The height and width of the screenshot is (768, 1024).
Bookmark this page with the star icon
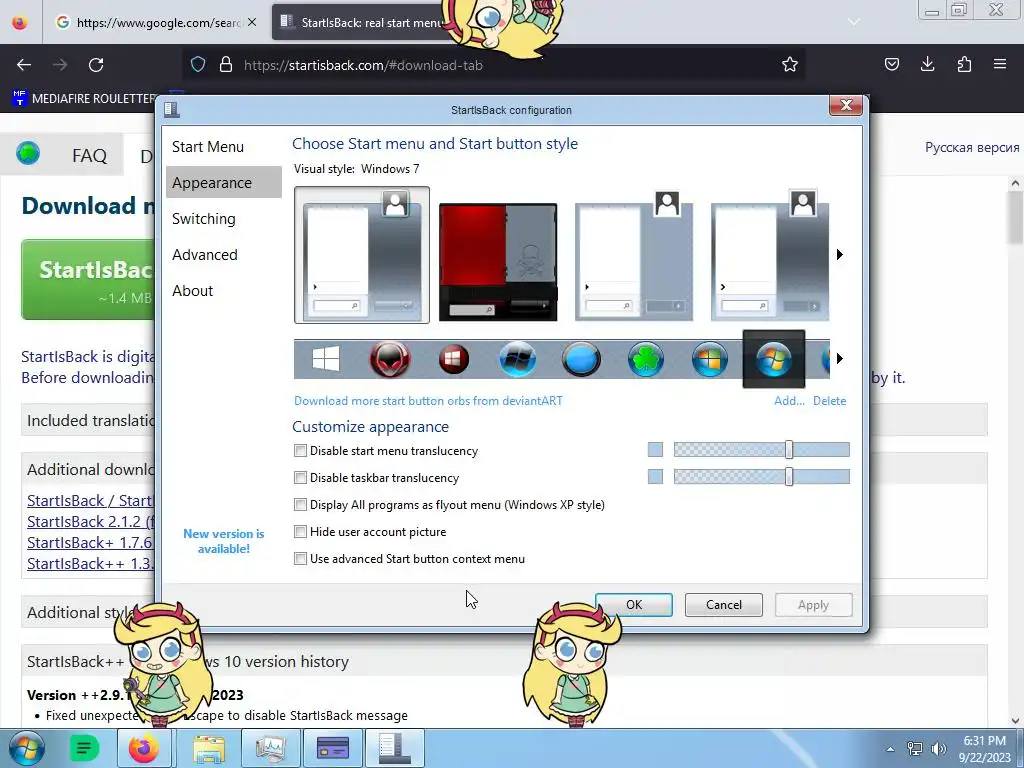(x=790, y=64)
